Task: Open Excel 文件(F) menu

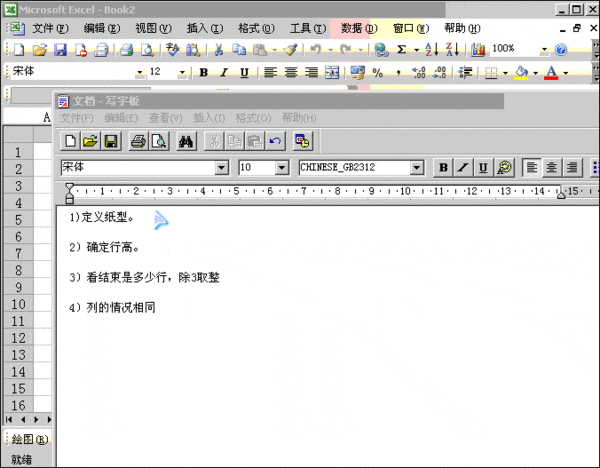Action: (x=50, y=28)
